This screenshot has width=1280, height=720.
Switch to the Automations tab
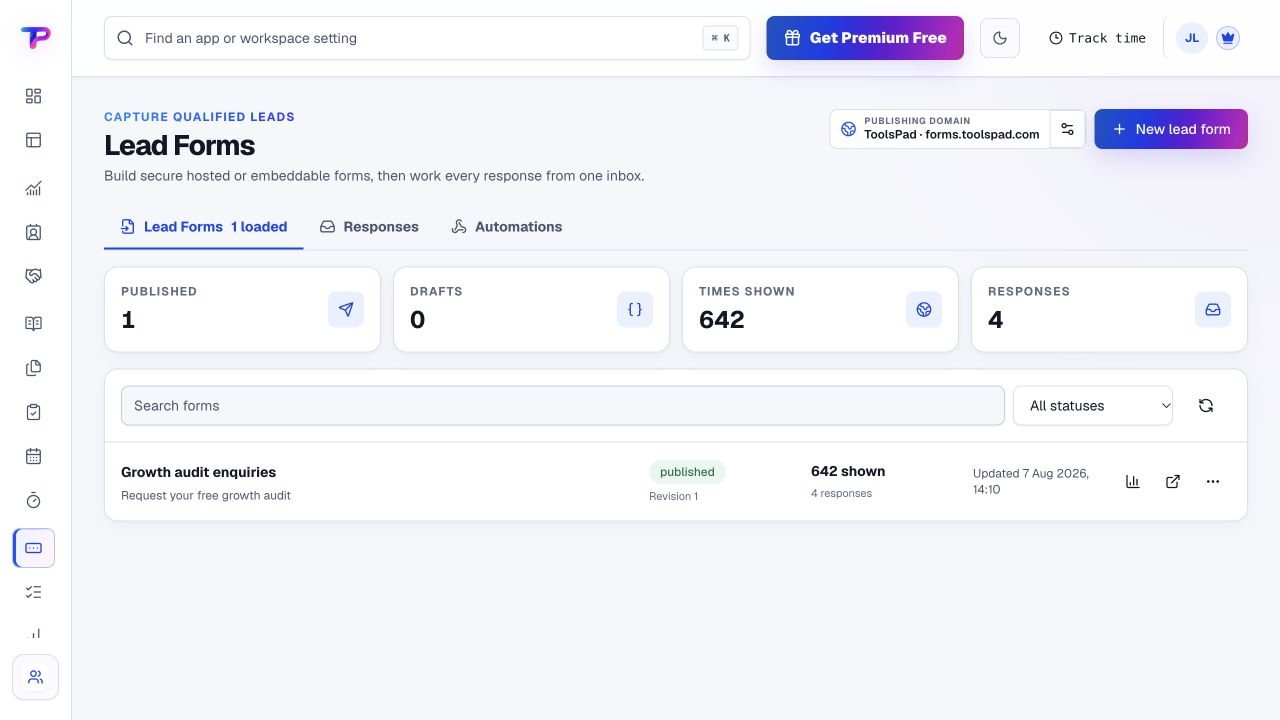tap(507, 227)
